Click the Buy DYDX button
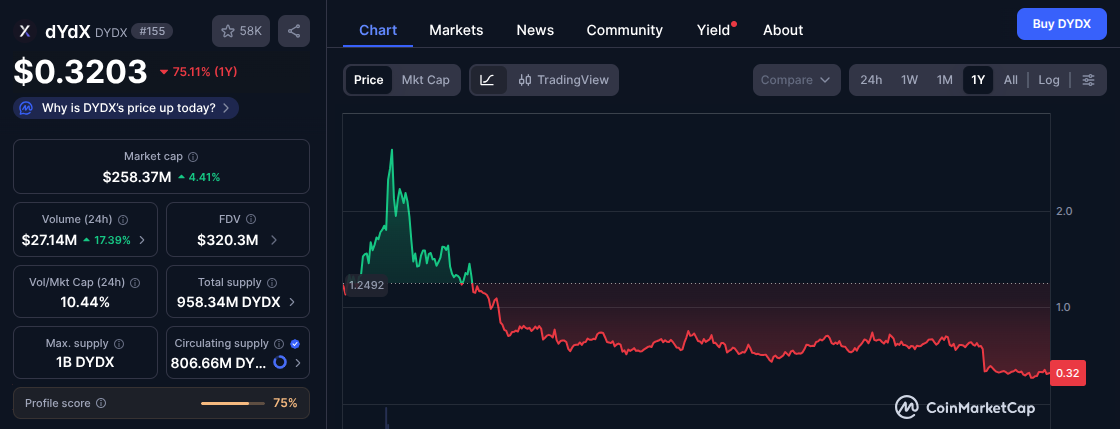The width and height of the screenshot is (1120, 429). [1061, 23]
